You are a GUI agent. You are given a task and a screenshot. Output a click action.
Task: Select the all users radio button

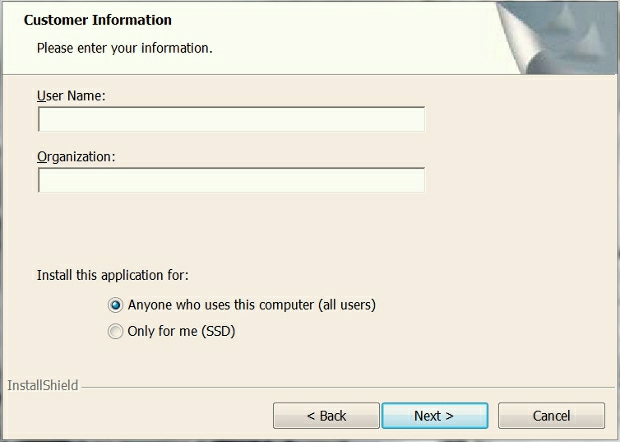(116, 305)
